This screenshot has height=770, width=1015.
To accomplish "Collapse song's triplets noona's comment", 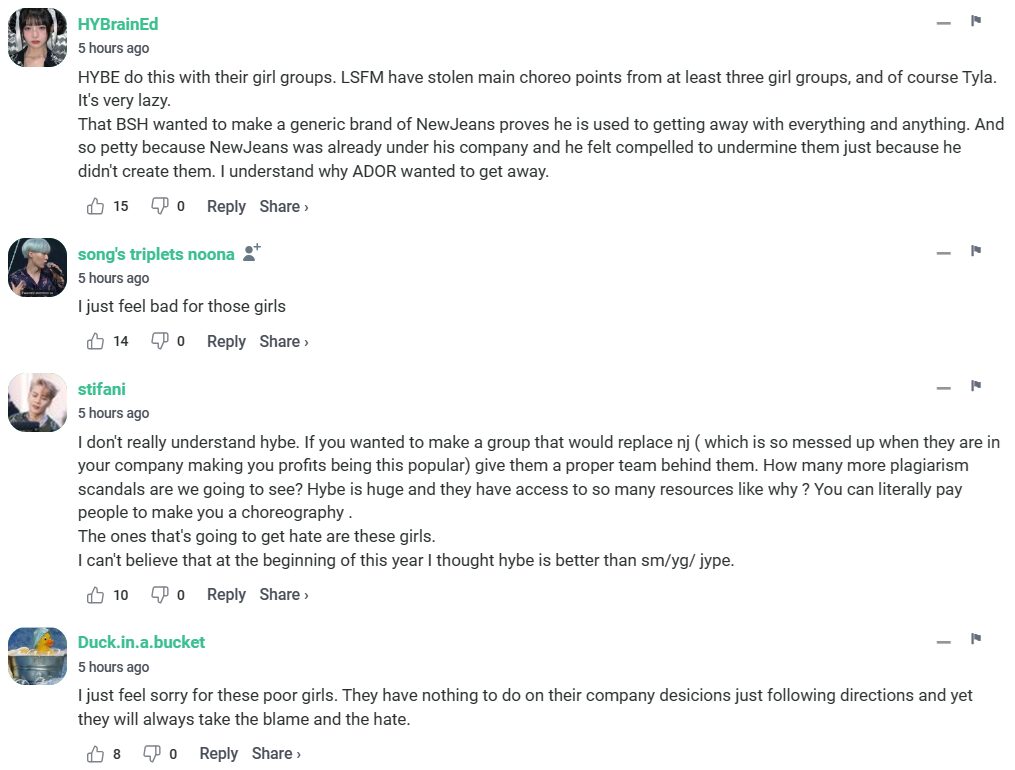I will (x=943, y=253).
